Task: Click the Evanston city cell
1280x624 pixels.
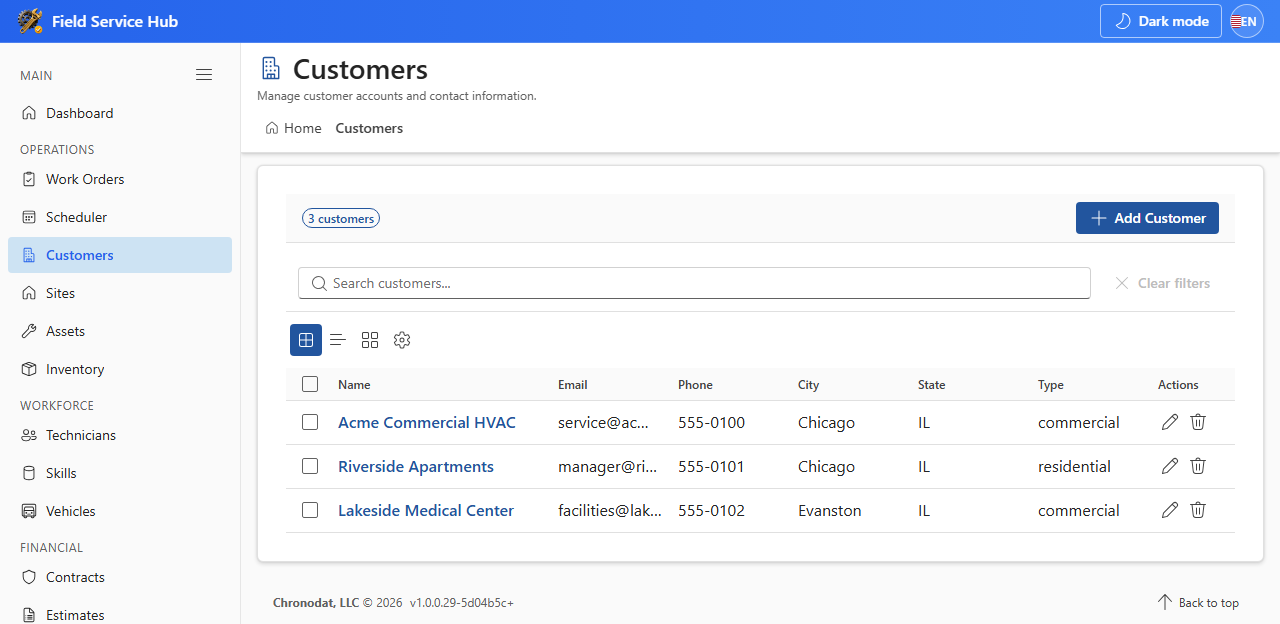Action: [x=829, y=510]
